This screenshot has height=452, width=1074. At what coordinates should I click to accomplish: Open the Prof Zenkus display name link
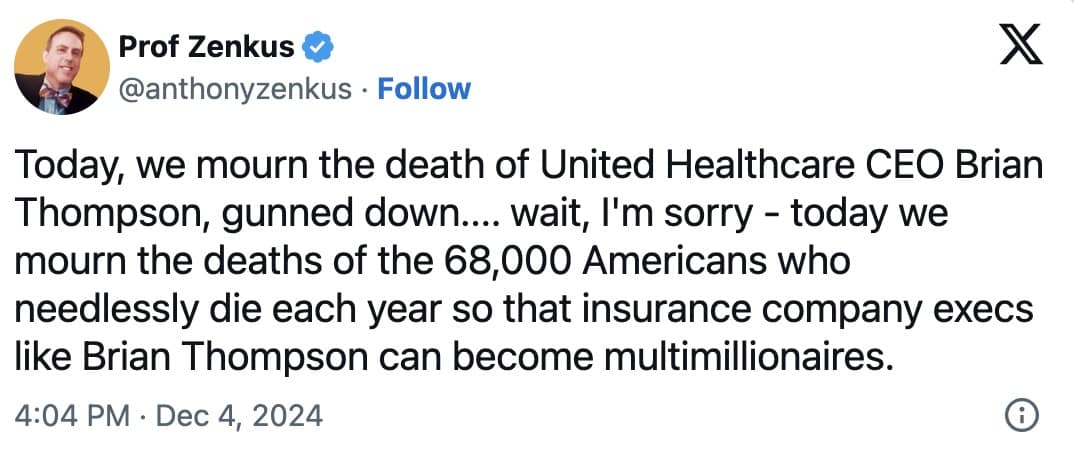click(x=206, y=46)
